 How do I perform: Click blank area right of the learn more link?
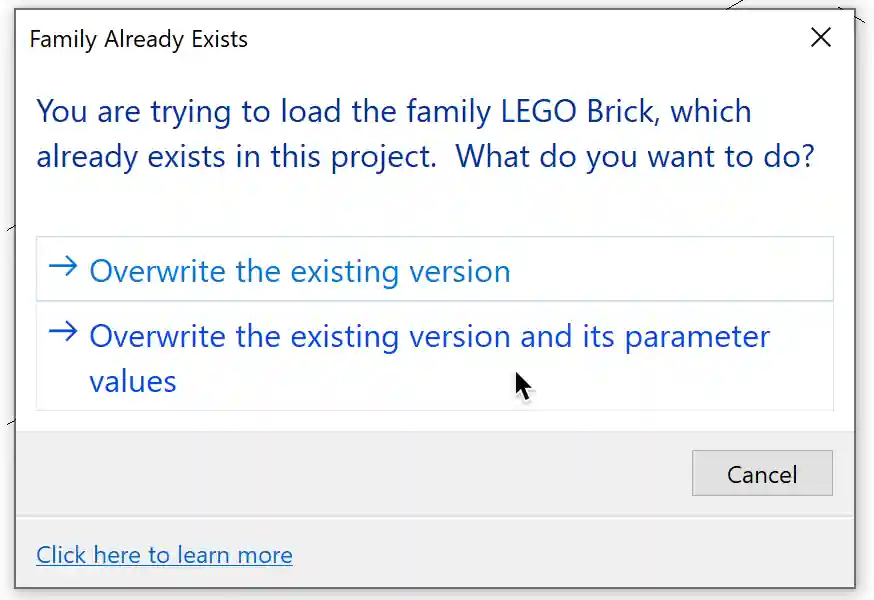(x=570, y=555)
